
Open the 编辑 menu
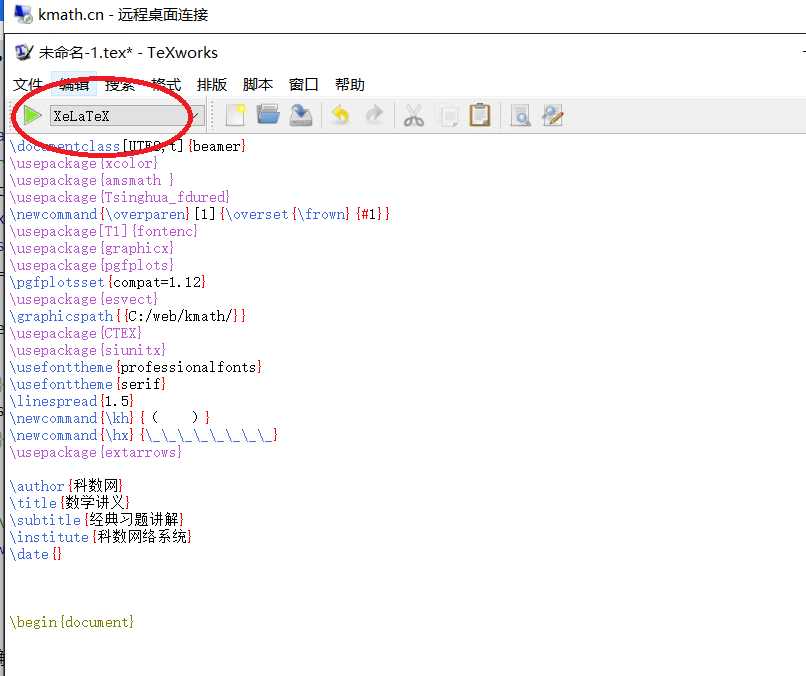coord(74,85)
